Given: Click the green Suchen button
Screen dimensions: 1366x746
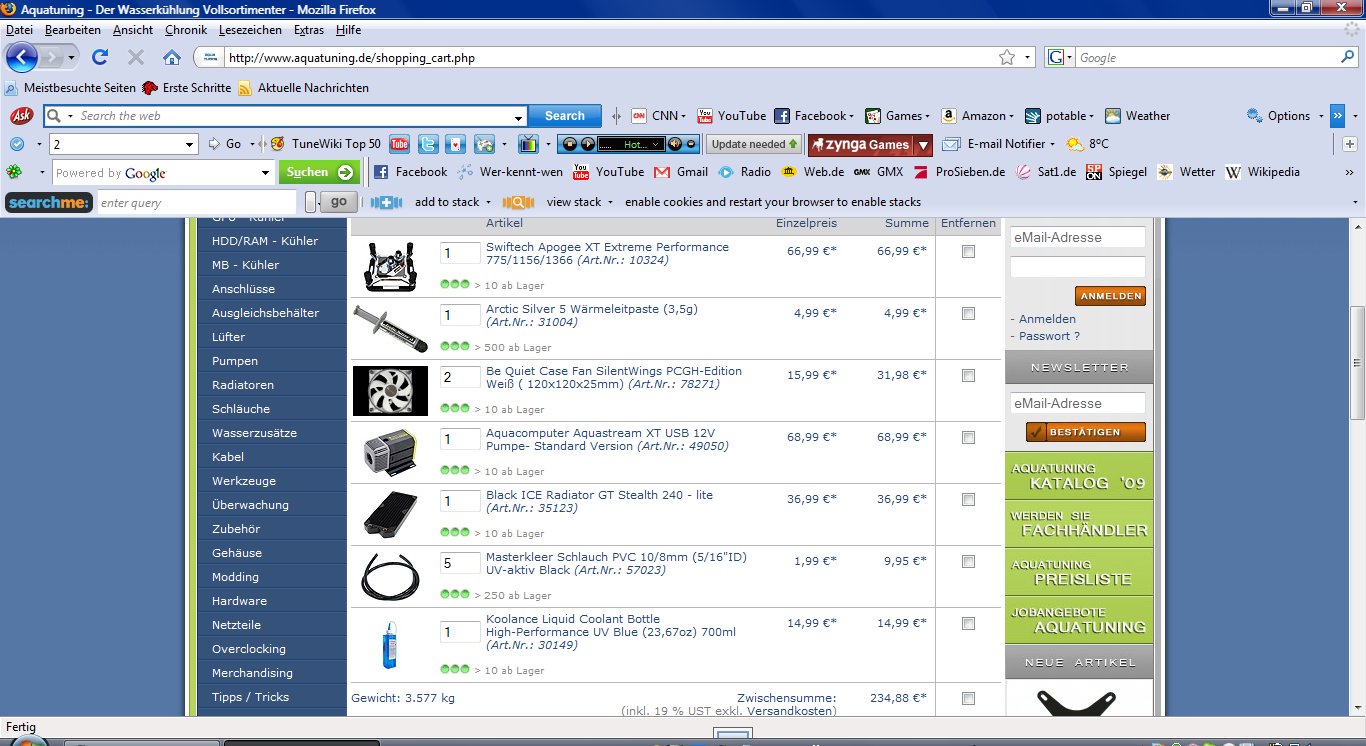Looking at the screenshot, I should coord(319,173).
